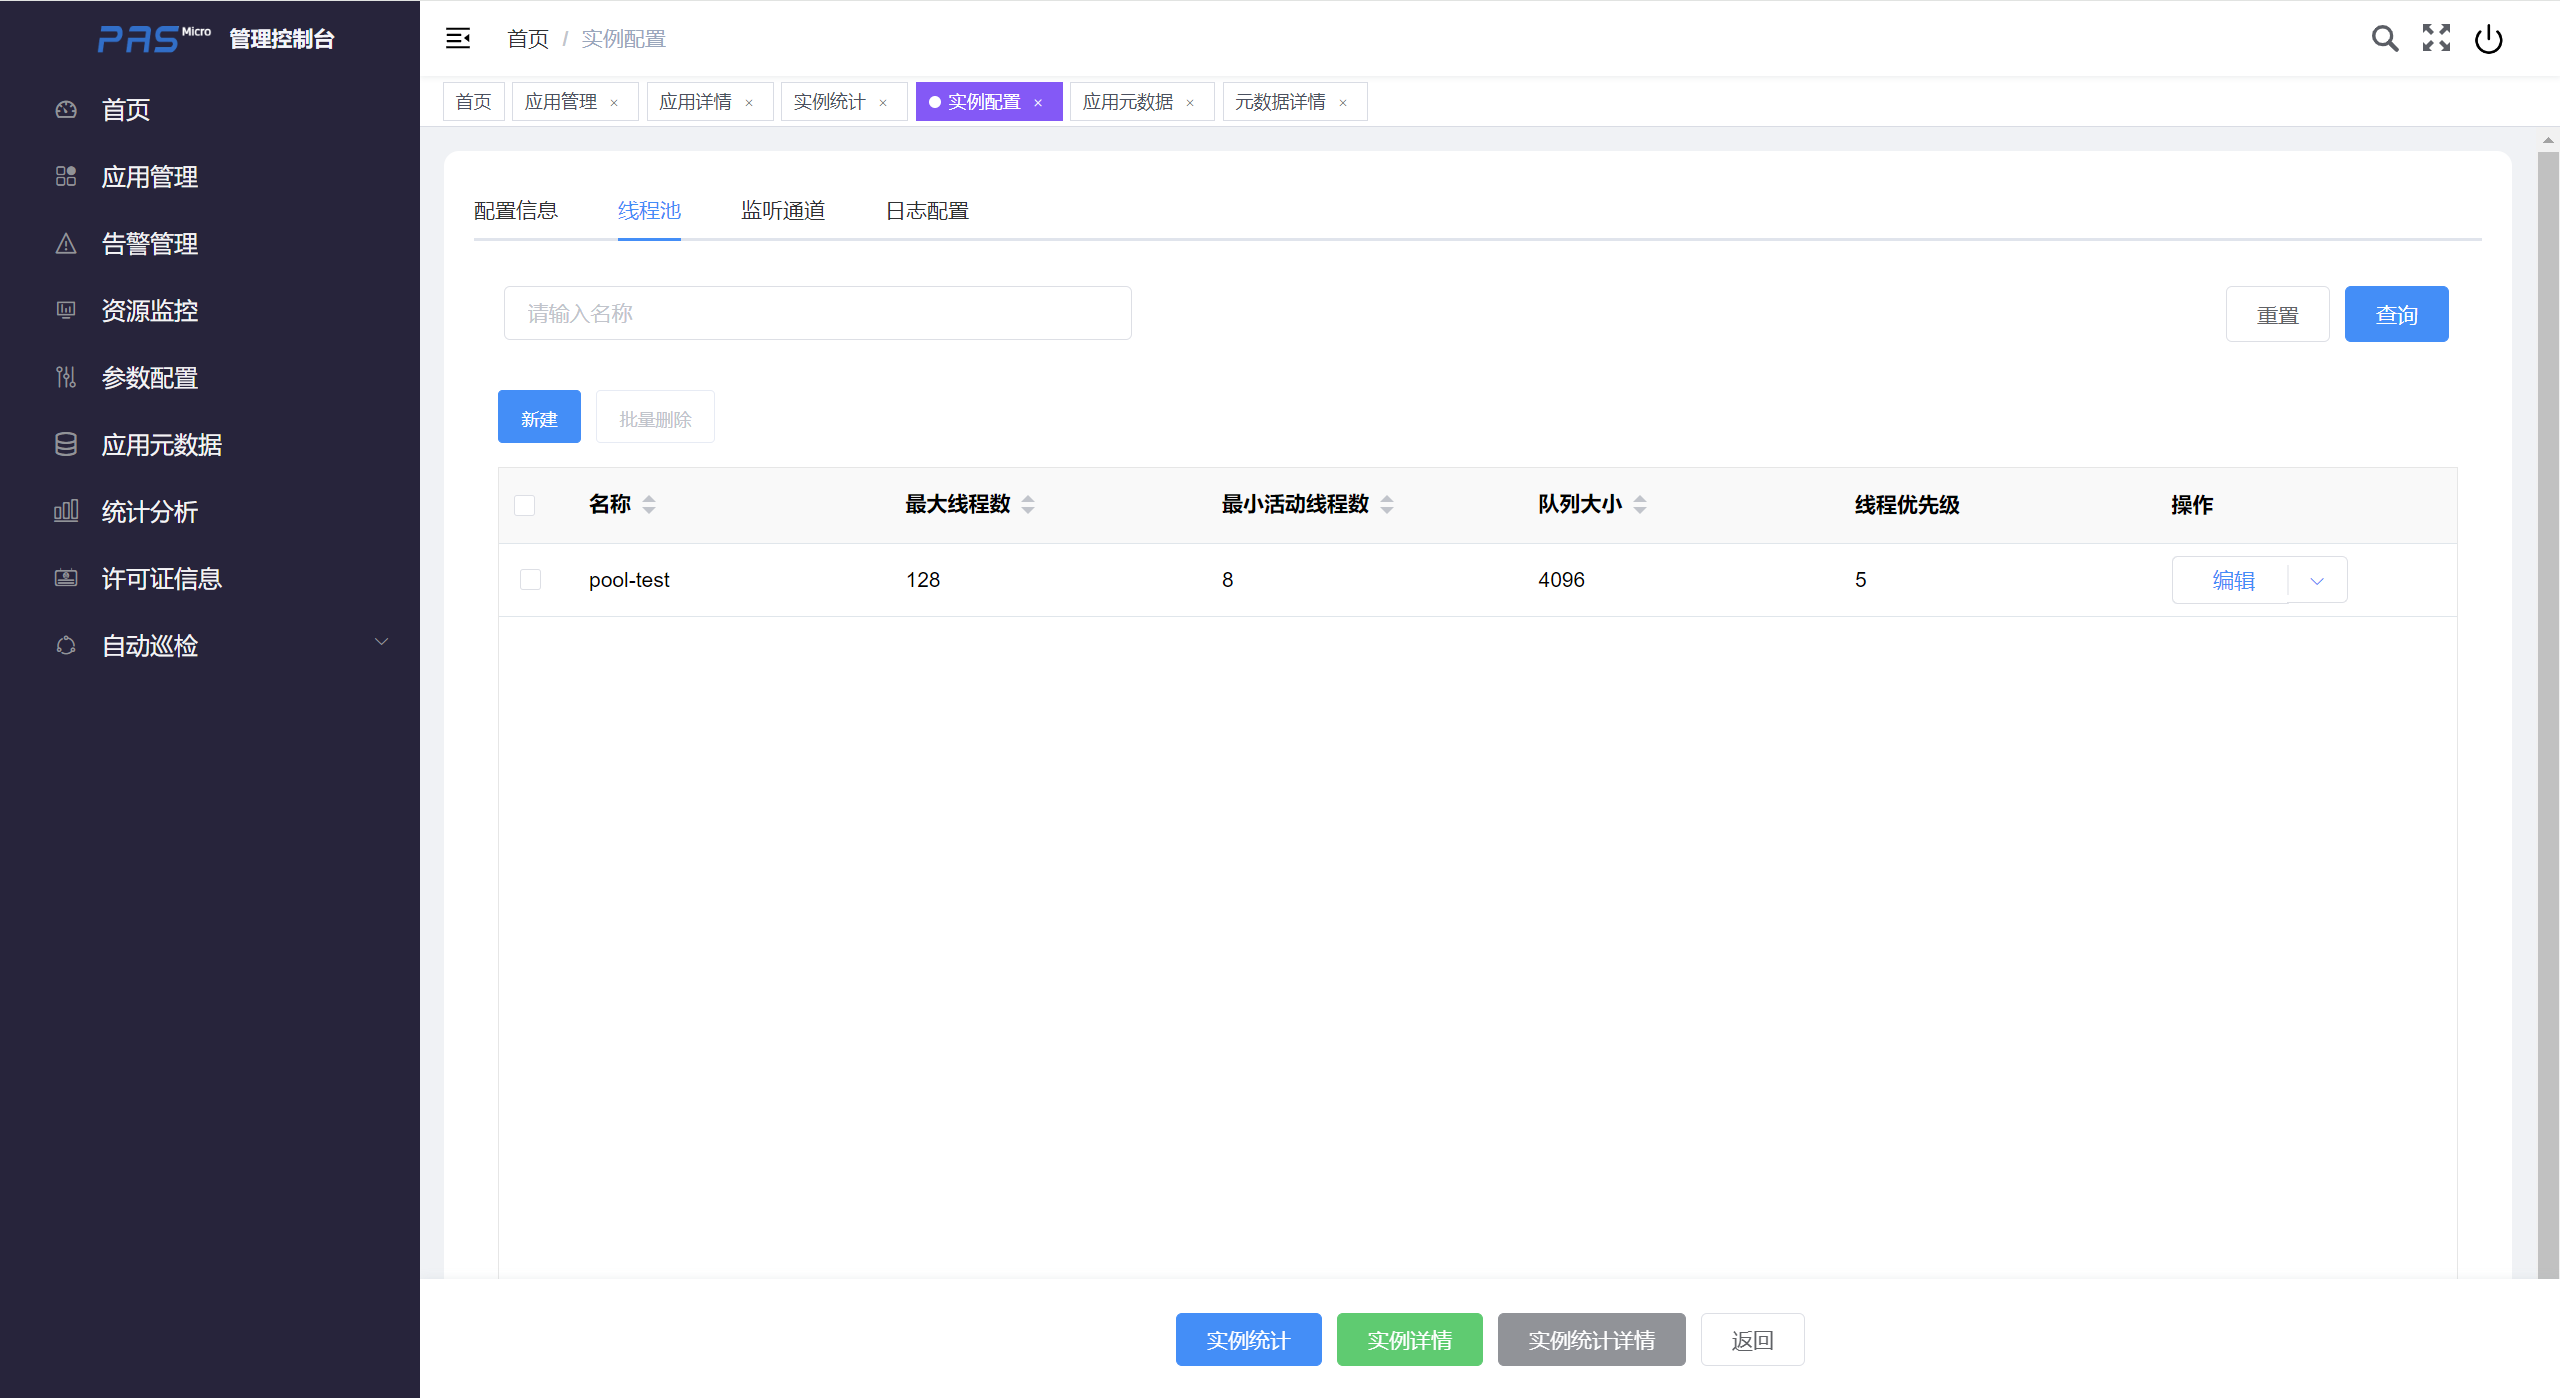Screen dimensions: 2560x1398
Task: Switch to the 日志配置 tab
Action: (927, 211)
